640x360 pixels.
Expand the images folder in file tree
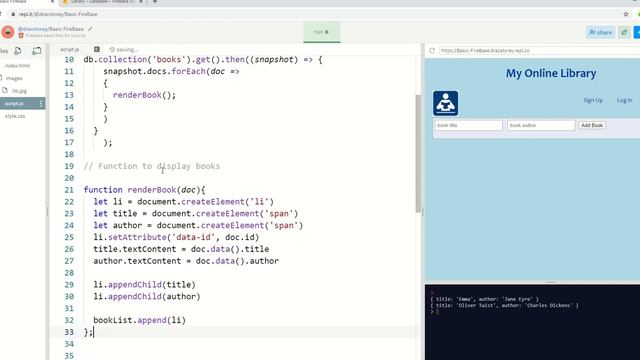coord(14,78)
